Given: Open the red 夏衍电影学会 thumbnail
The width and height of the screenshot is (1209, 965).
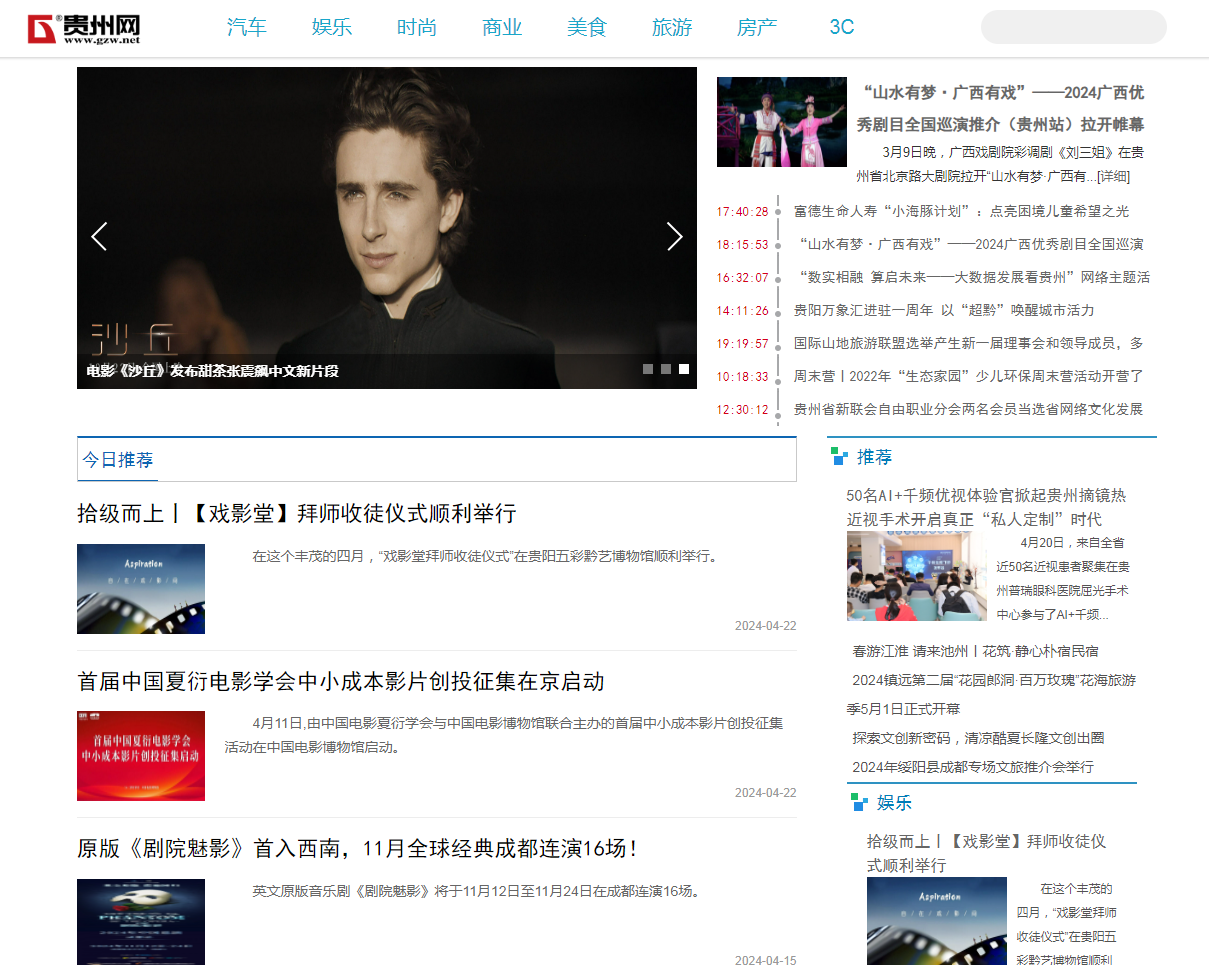Looking at the screenshot, I should point(141,756).
